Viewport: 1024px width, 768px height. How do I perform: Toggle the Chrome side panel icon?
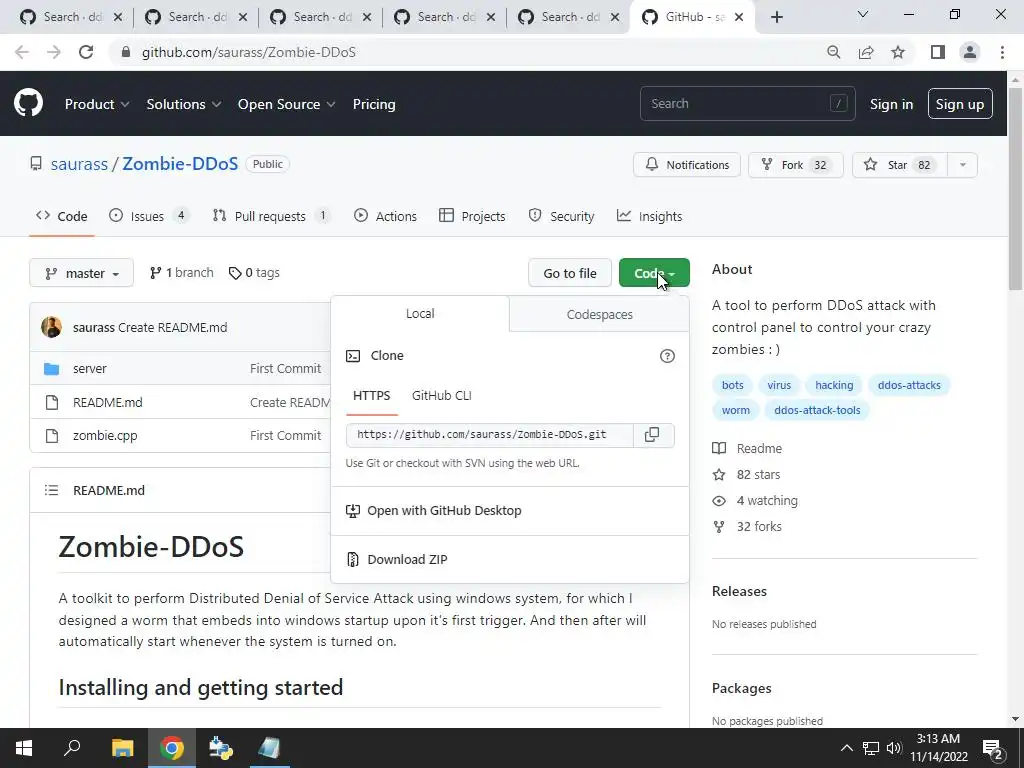point(938,52)
